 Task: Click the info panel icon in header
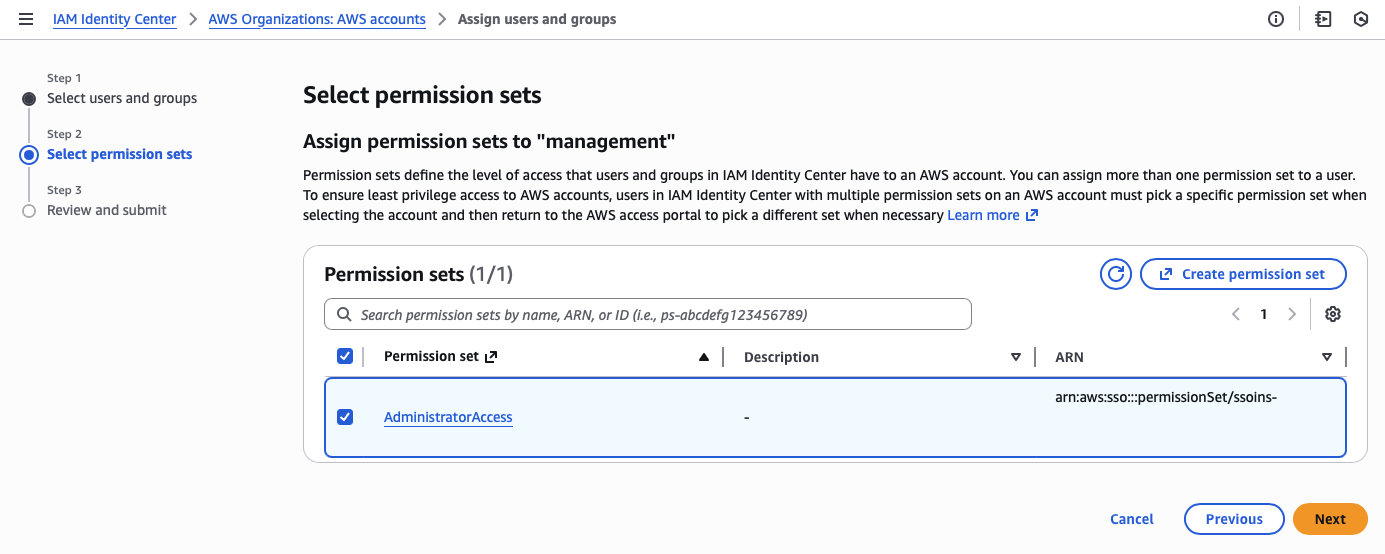(x=1276, y=19)
